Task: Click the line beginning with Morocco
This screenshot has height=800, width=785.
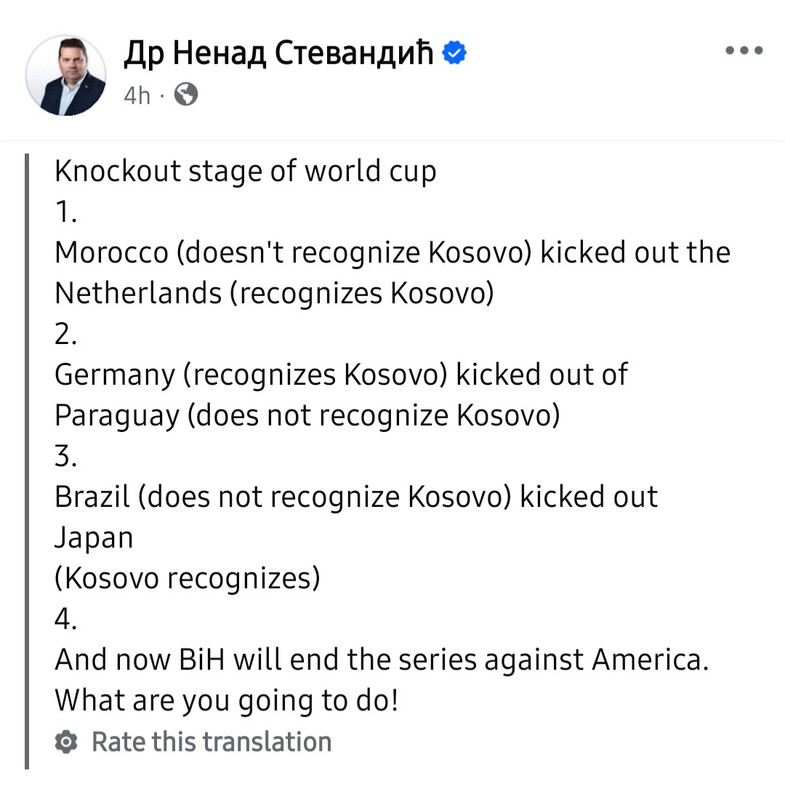Action: pos(392,253)
